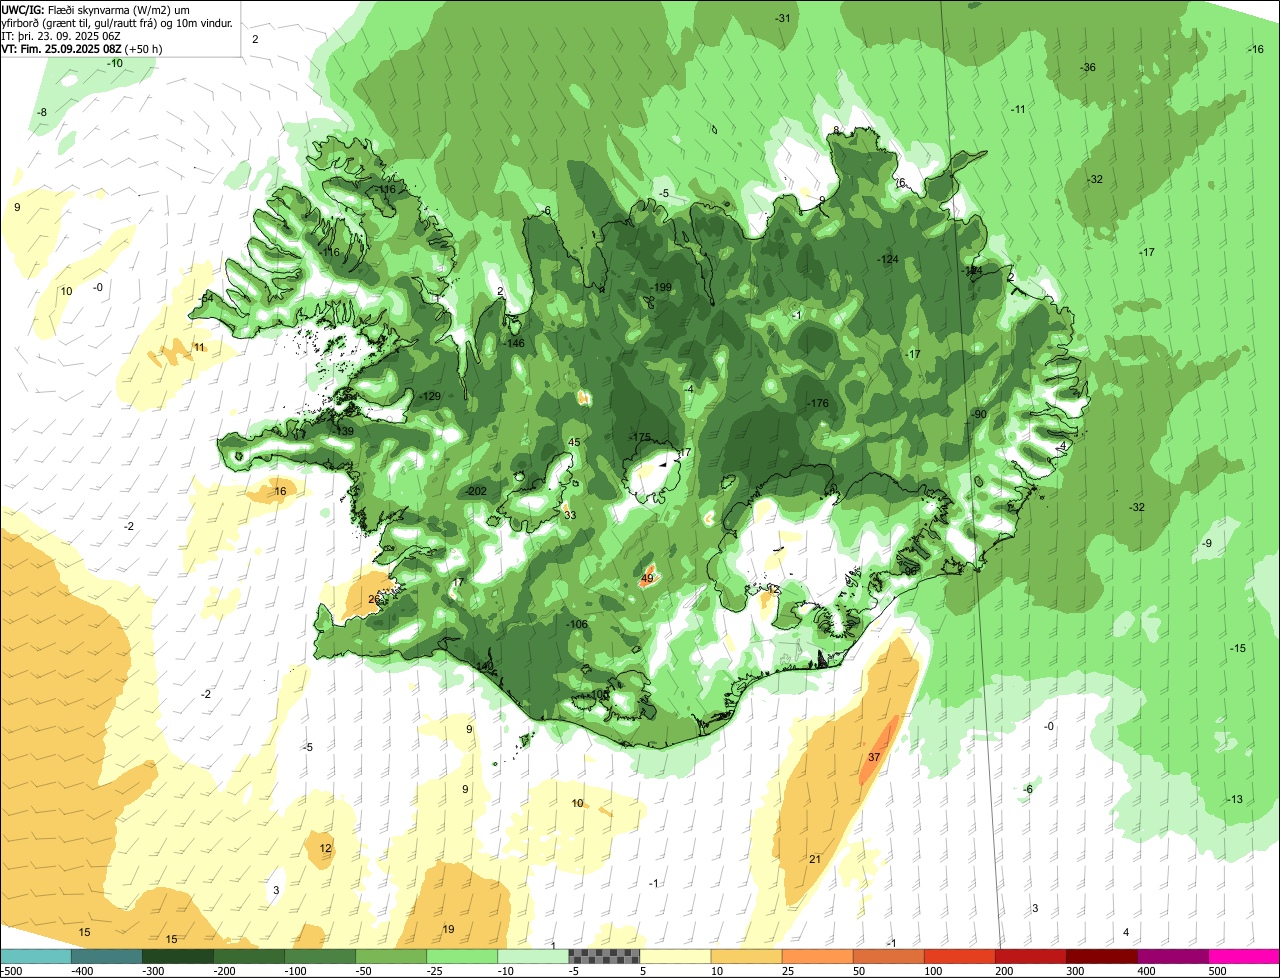Click the '-175' map value
Viewport: 1280px width, 978px height.
click(x=640, y=437)
